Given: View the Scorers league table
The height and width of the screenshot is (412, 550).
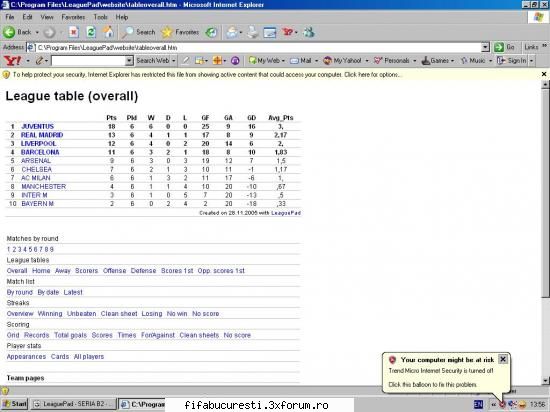Looking at the screenshot, I should pyautogui.click(x=86, y=271).
